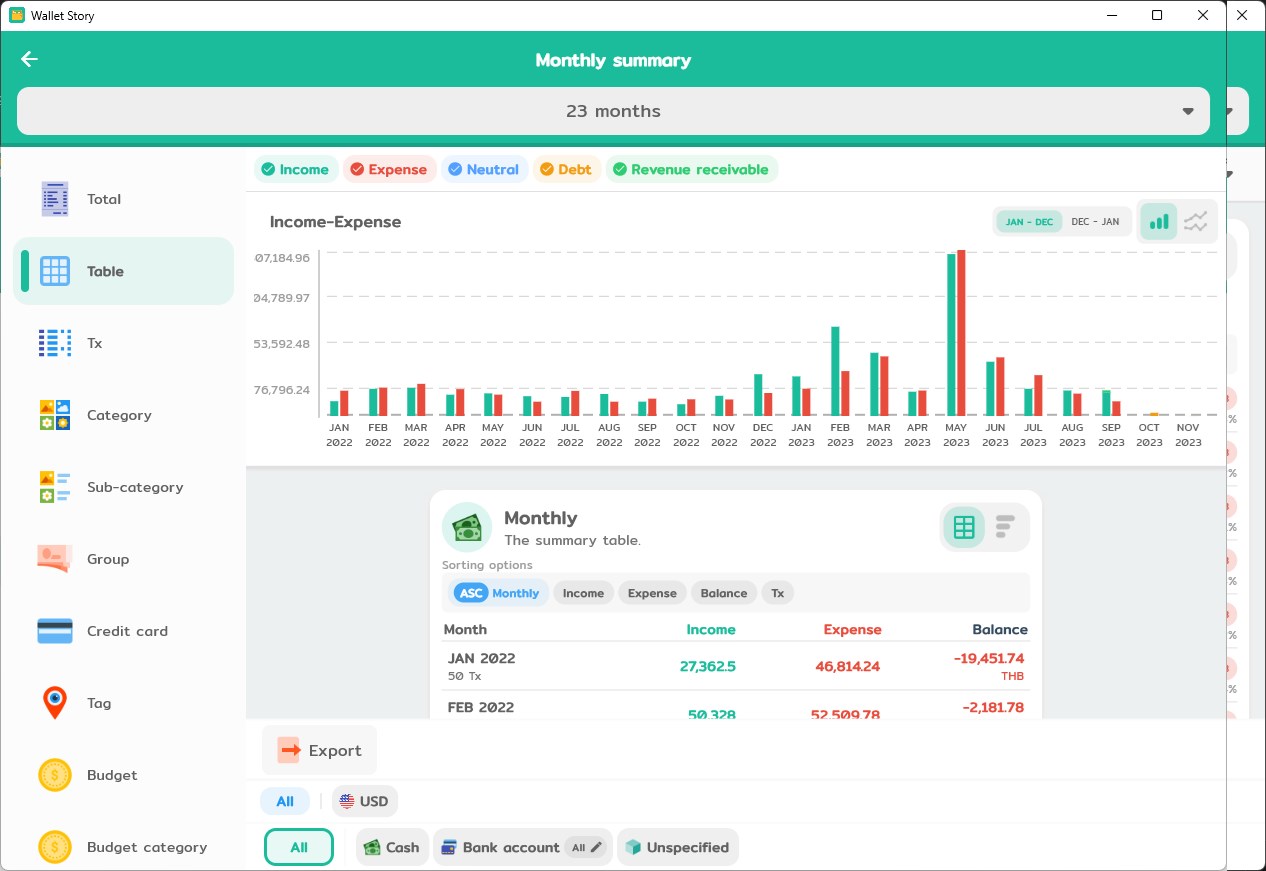
Task: Select the JAN - DEC range option
Action: click(1029, 222)
